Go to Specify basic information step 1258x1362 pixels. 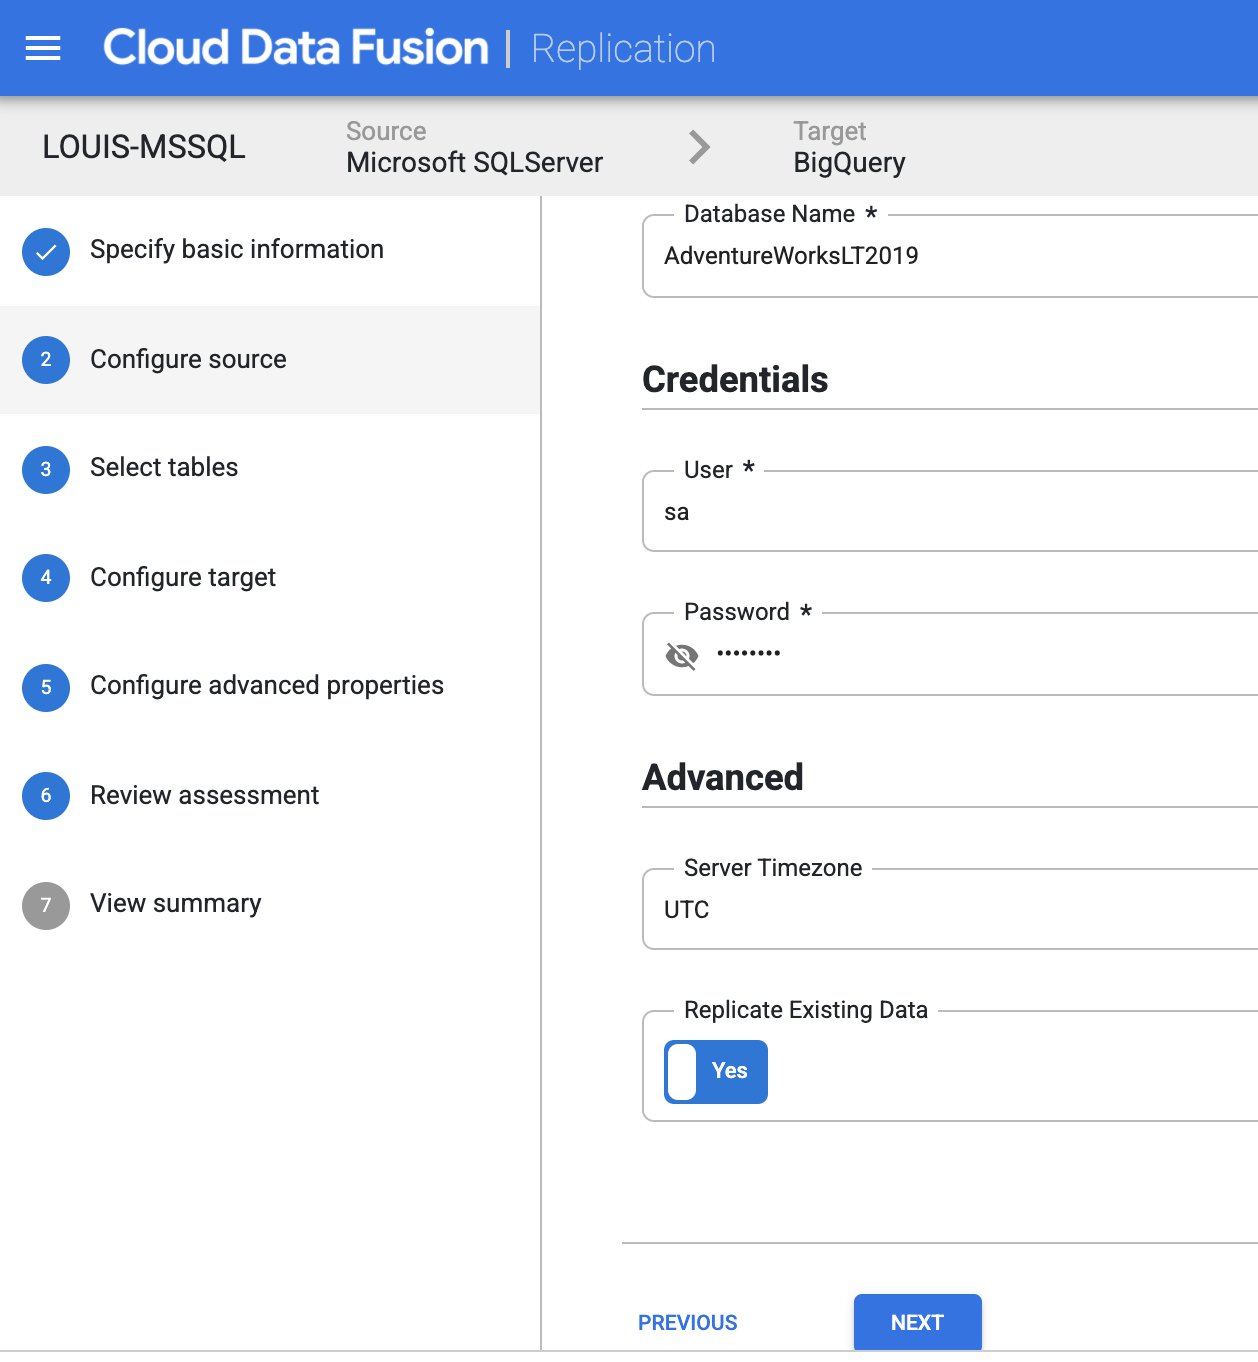pyautogui.click(x=237, y=249)
